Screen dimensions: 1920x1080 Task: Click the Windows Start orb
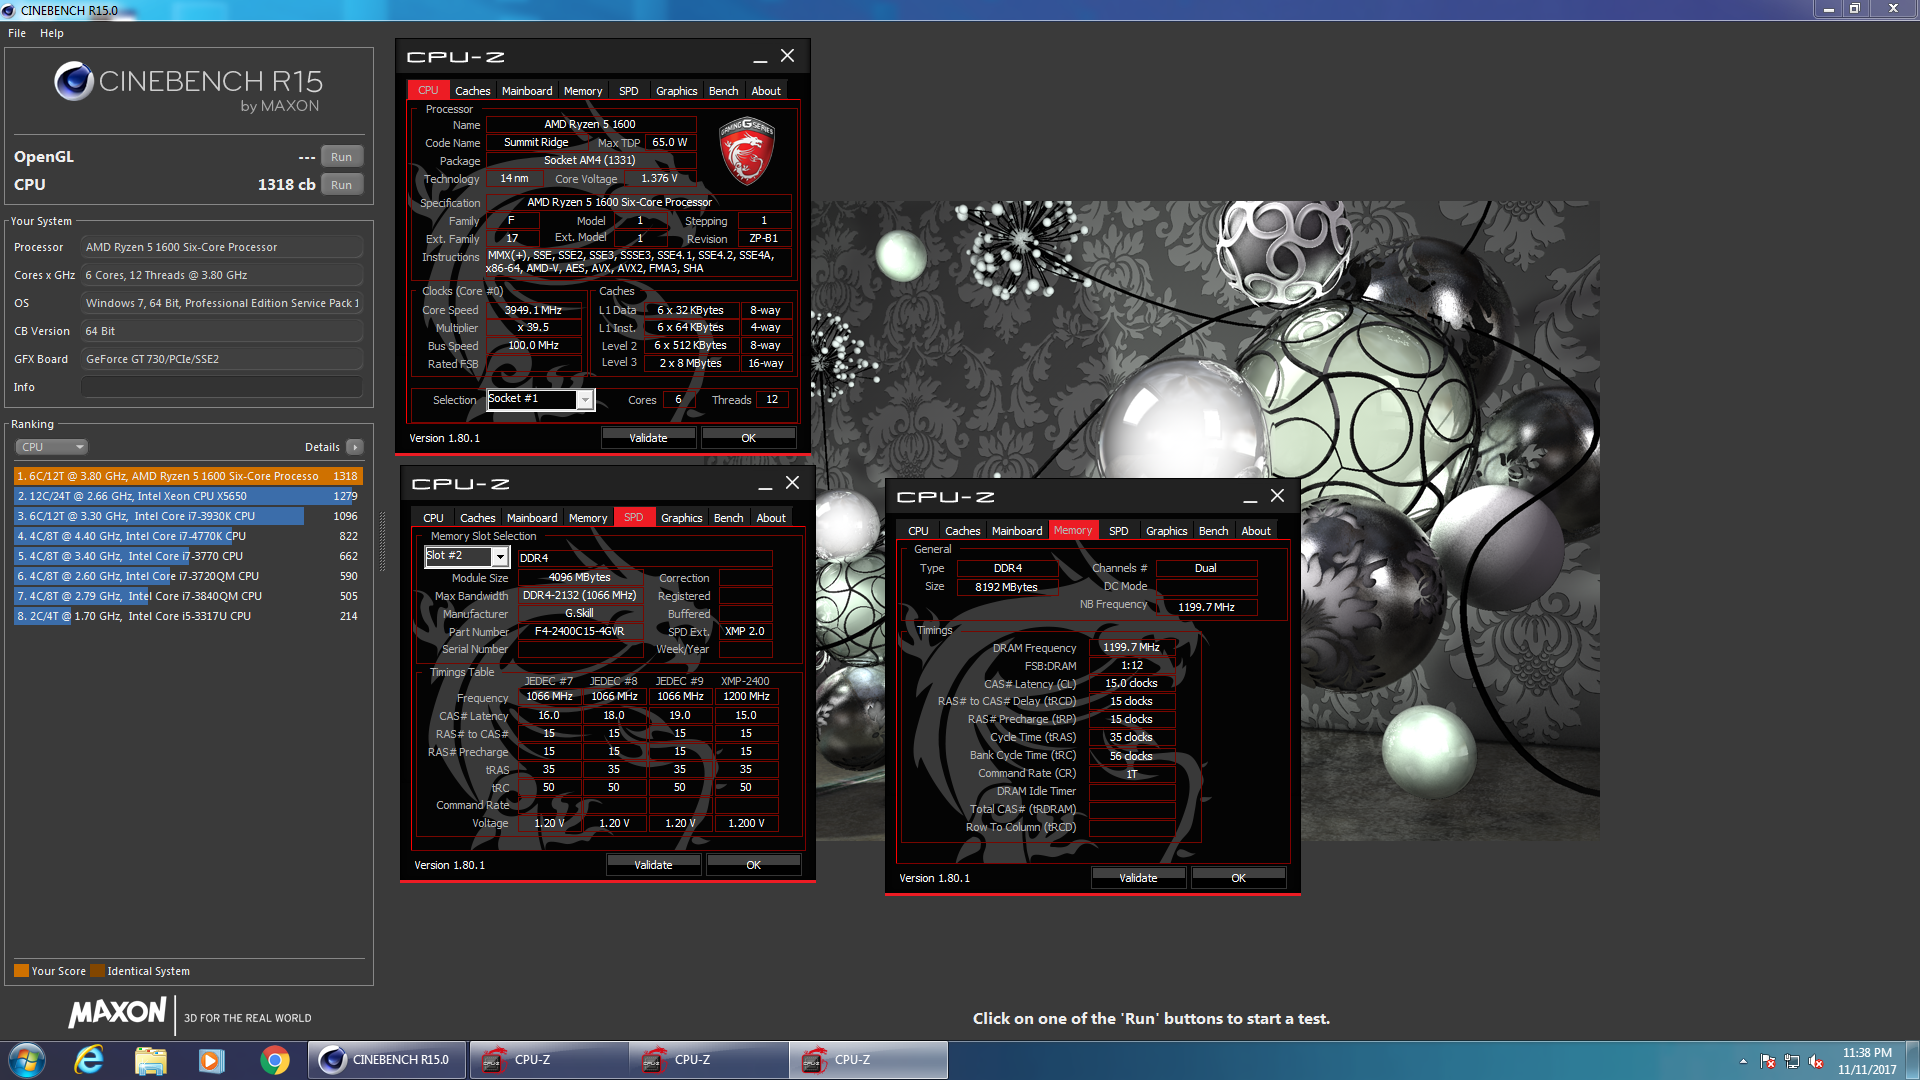pyautogui.click(x=27, y=1060)
